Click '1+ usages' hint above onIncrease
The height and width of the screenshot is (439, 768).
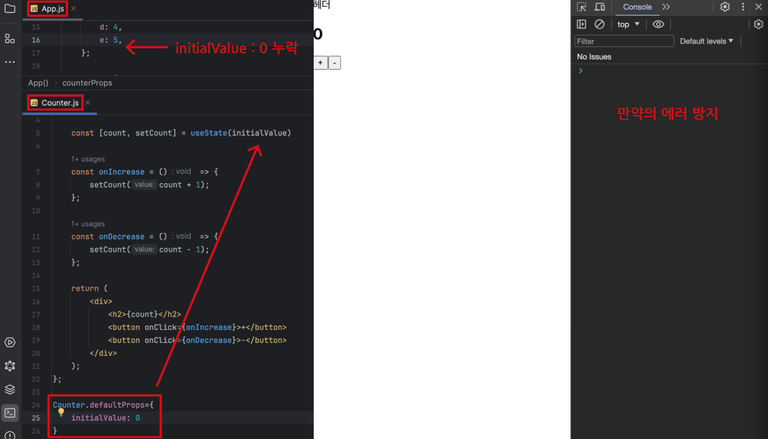pos(88,159)
